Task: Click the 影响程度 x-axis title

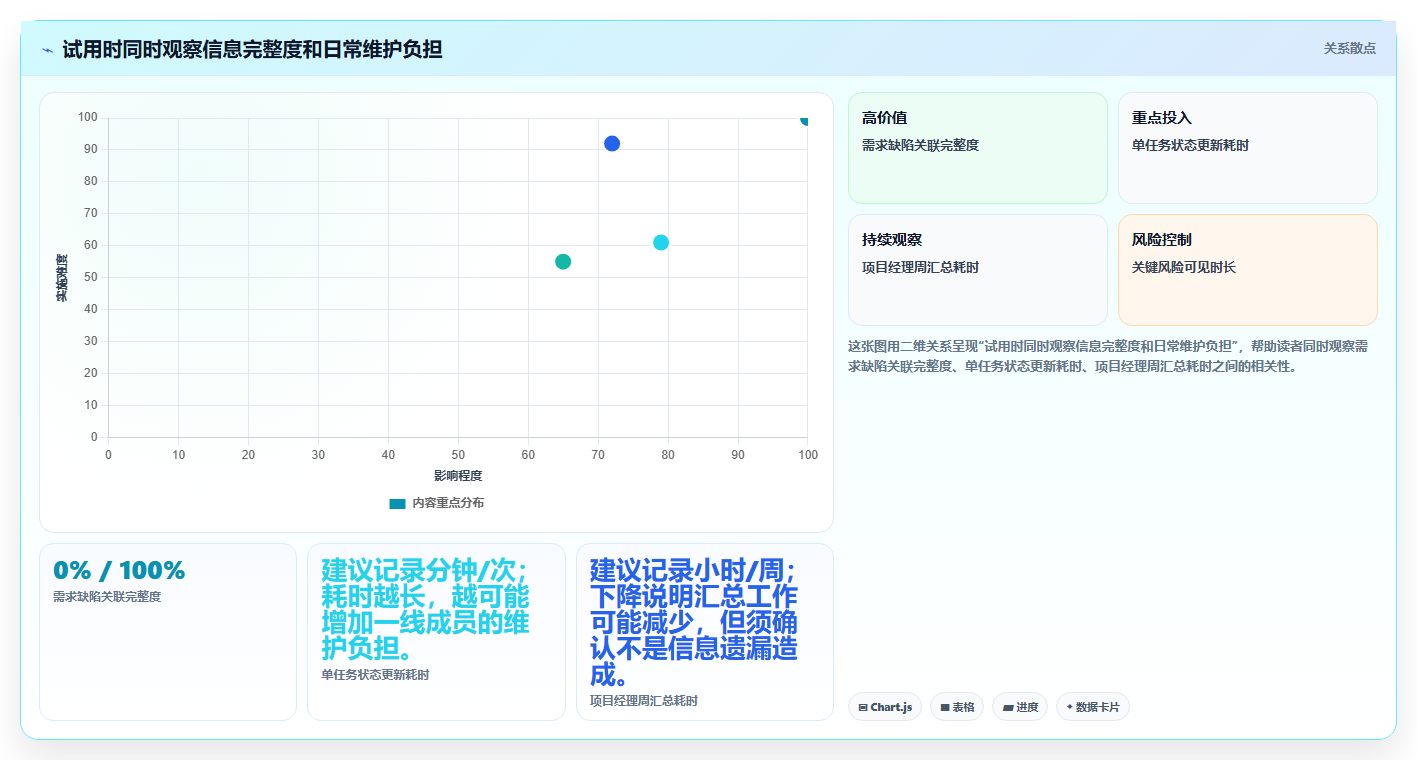Action: (458, 476)
